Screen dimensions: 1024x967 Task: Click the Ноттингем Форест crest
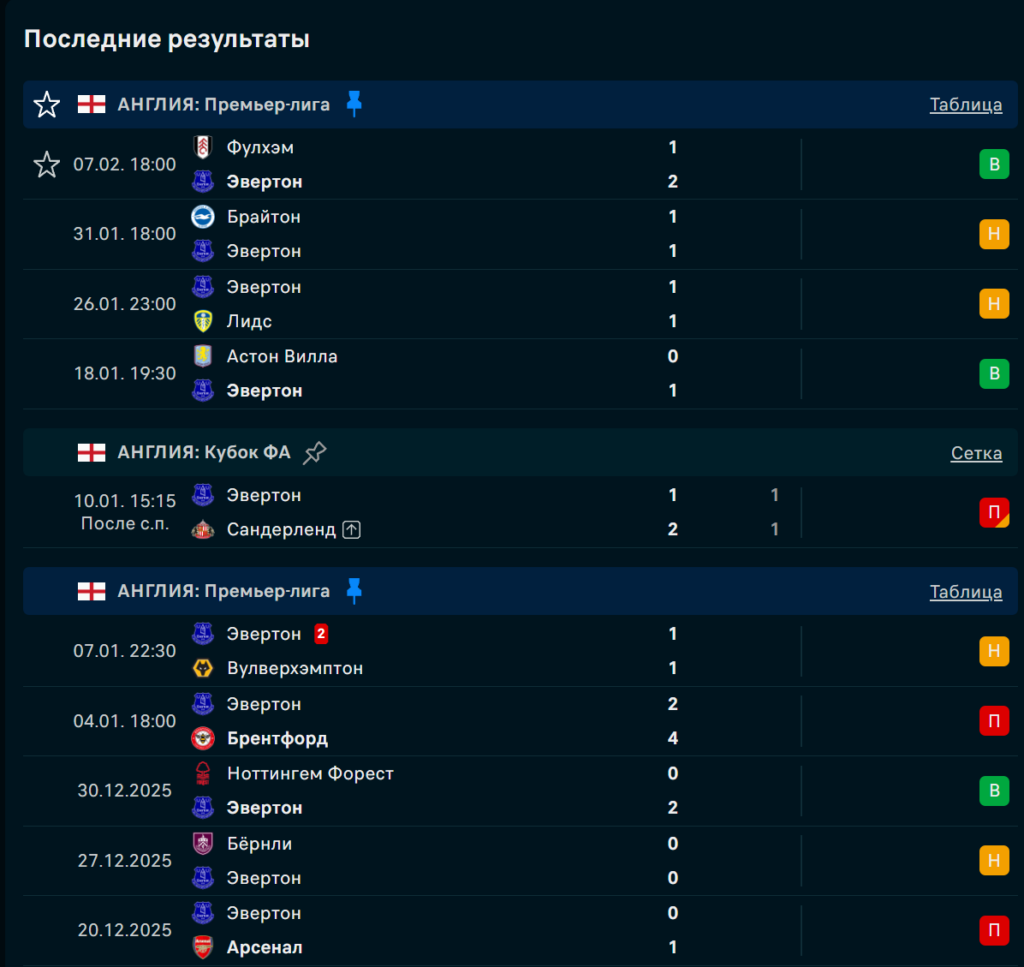pos(203,773)
